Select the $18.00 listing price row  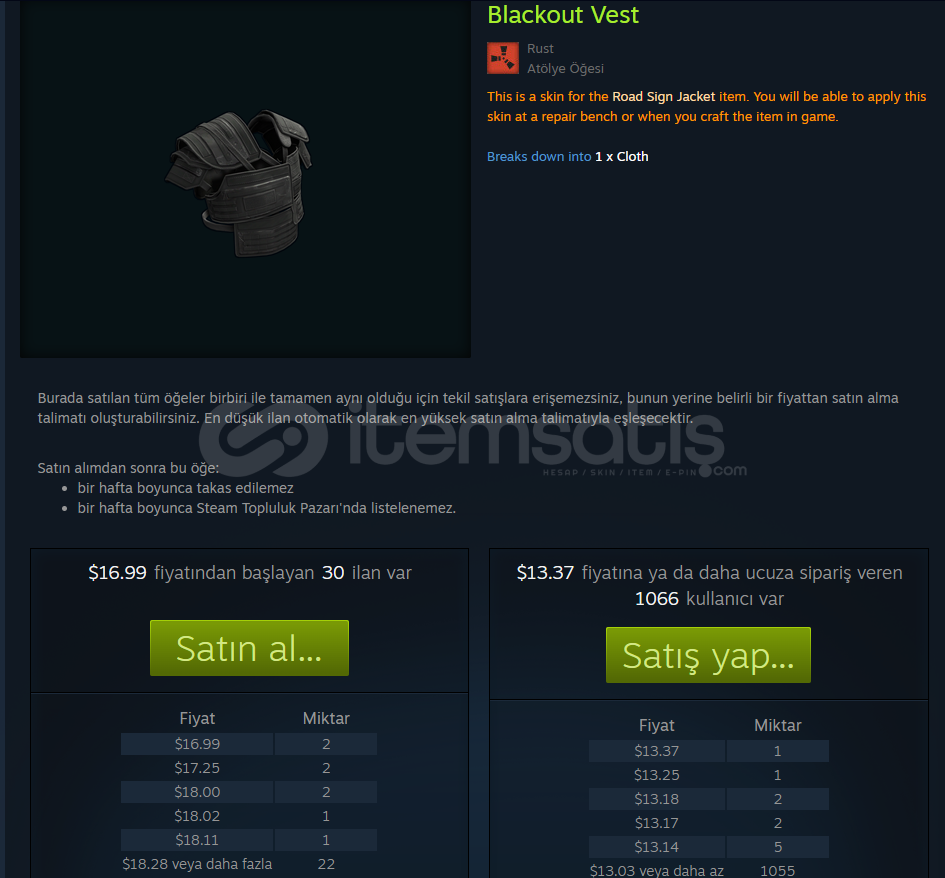click(x=249, y=792)
